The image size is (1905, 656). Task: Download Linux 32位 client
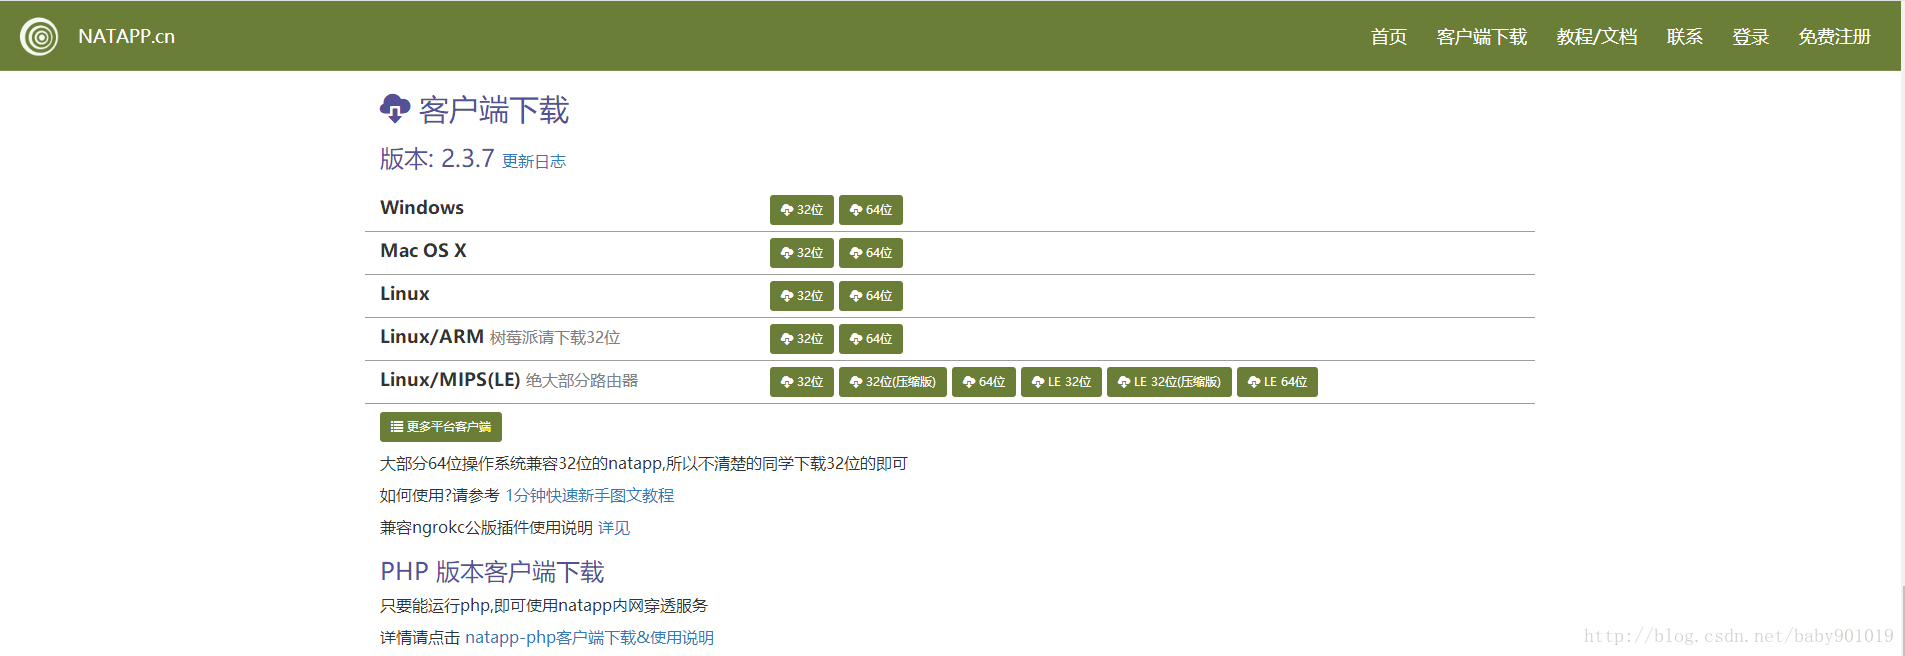(801, 296)
